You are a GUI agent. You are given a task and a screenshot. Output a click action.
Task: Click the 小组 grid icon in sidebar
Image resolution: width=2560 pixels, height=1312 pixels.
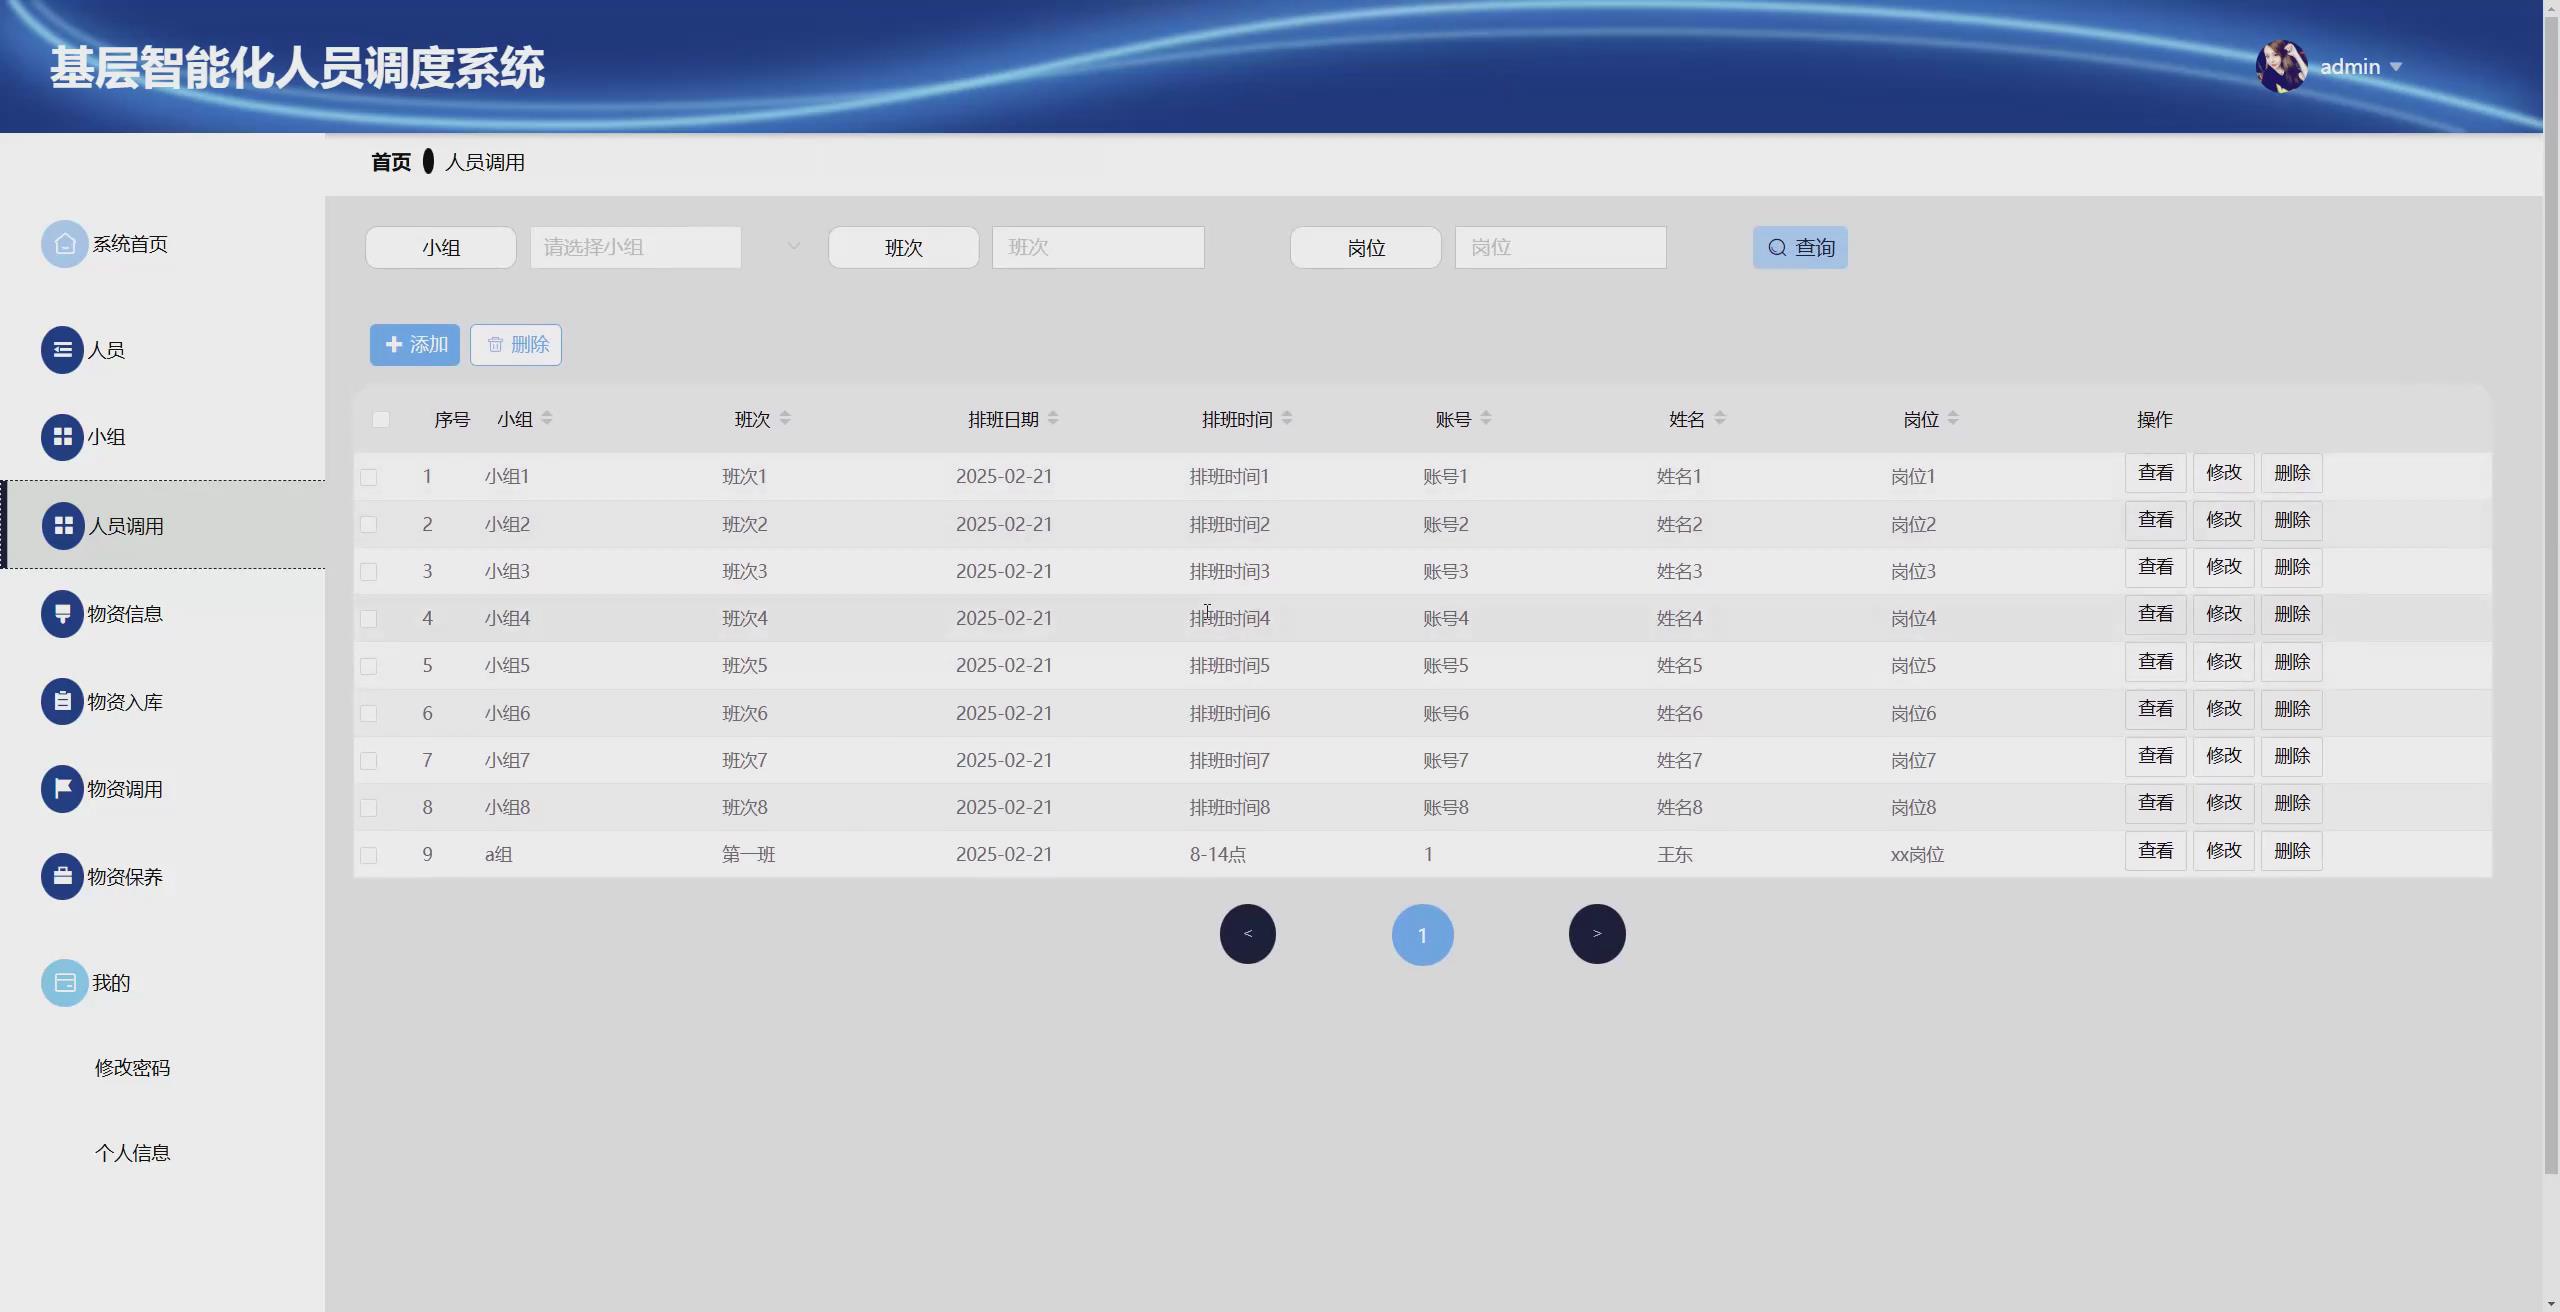pos(62,437)
